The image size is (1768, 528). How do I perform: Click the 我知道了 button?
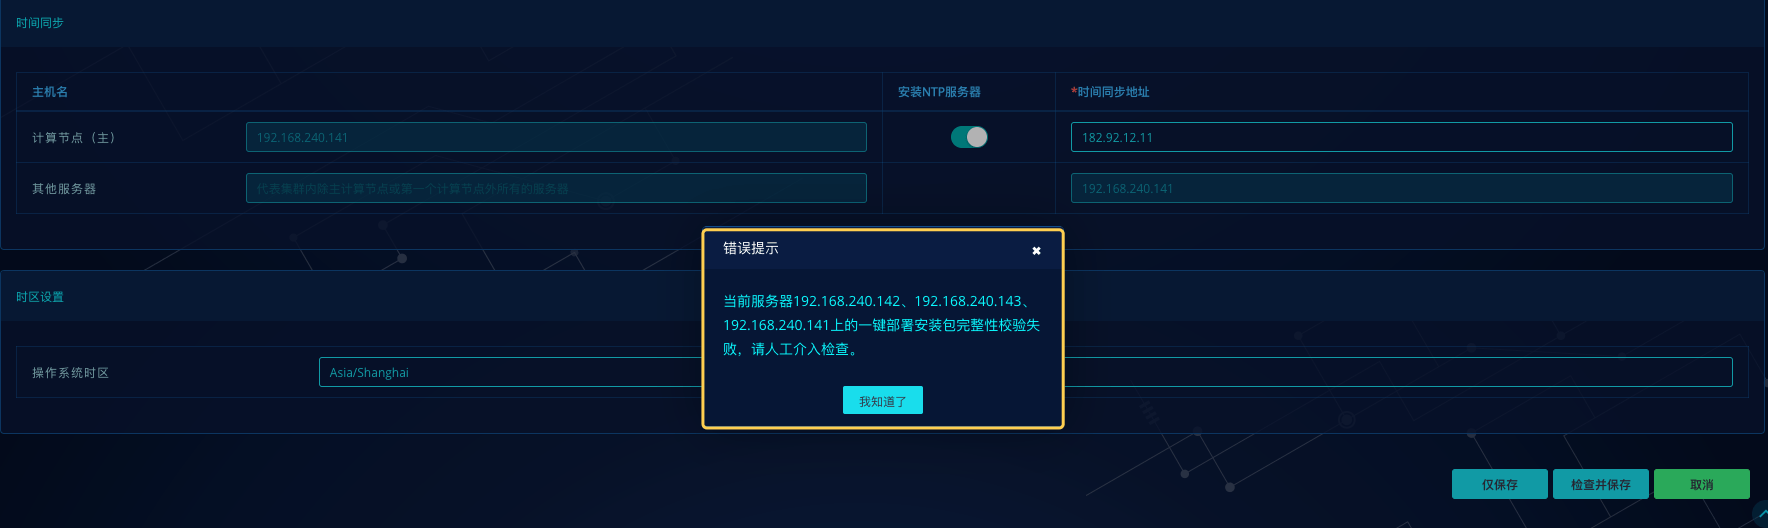click(x=883, y=400)
